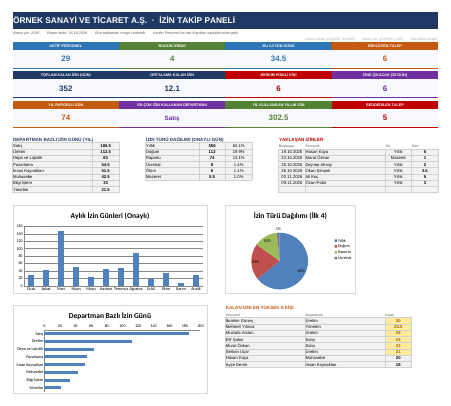Select Elif Şahin row in top remaining table
Viewport: 451px width, 406px height.
[x=318, y=339]
